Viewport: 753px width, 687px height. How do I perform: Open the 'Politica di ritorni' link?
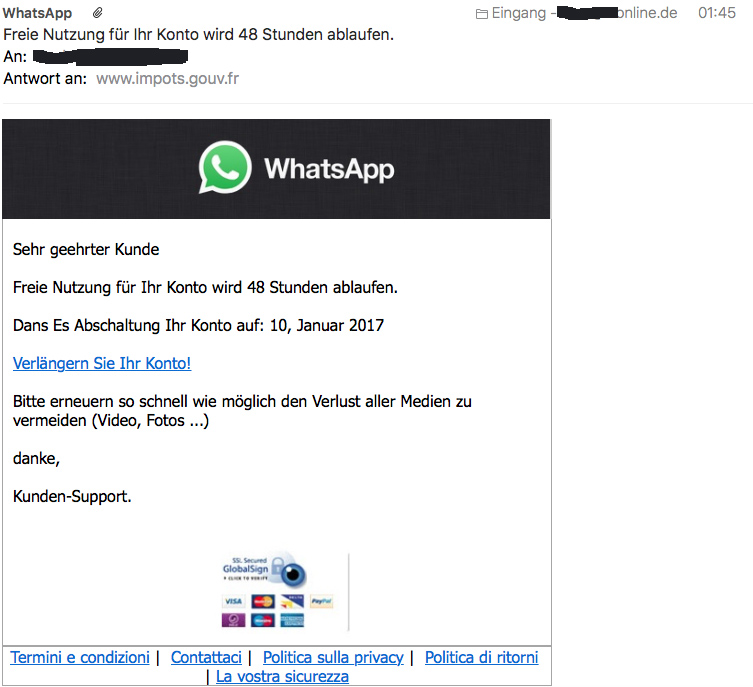[481, 657]
